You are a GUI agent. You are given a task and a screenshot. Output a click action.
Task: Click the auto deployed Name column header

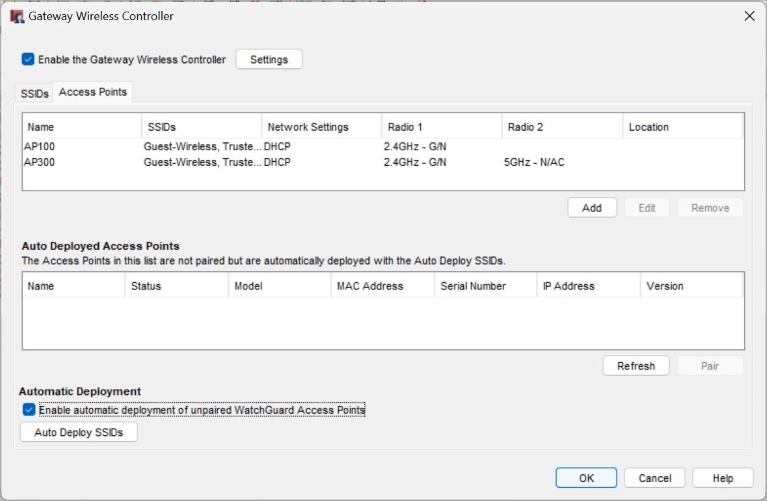point(73,286)
